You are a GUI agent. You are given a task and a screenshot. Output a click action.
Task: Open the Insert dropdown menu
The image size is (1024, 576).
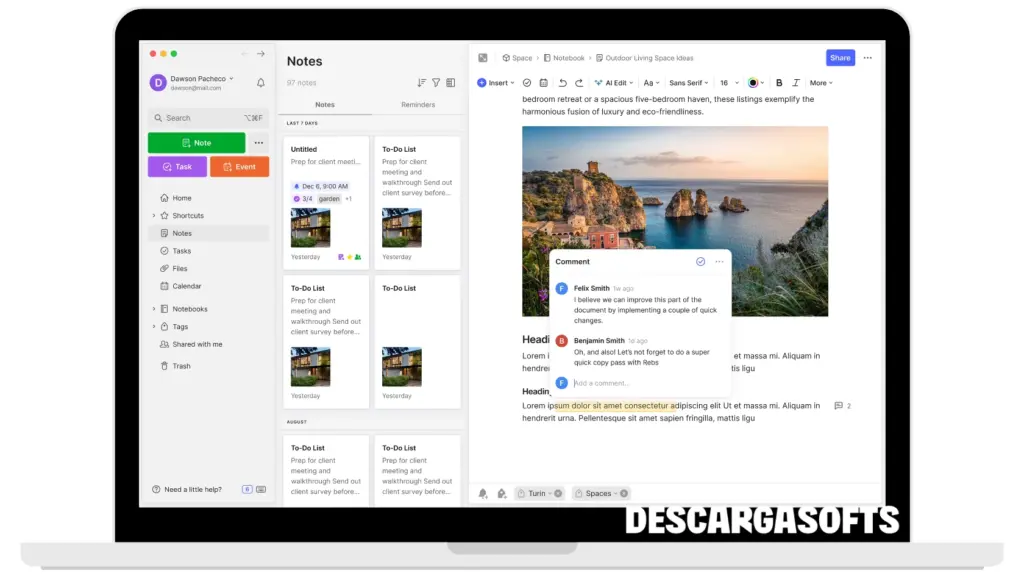pos(495,83)
